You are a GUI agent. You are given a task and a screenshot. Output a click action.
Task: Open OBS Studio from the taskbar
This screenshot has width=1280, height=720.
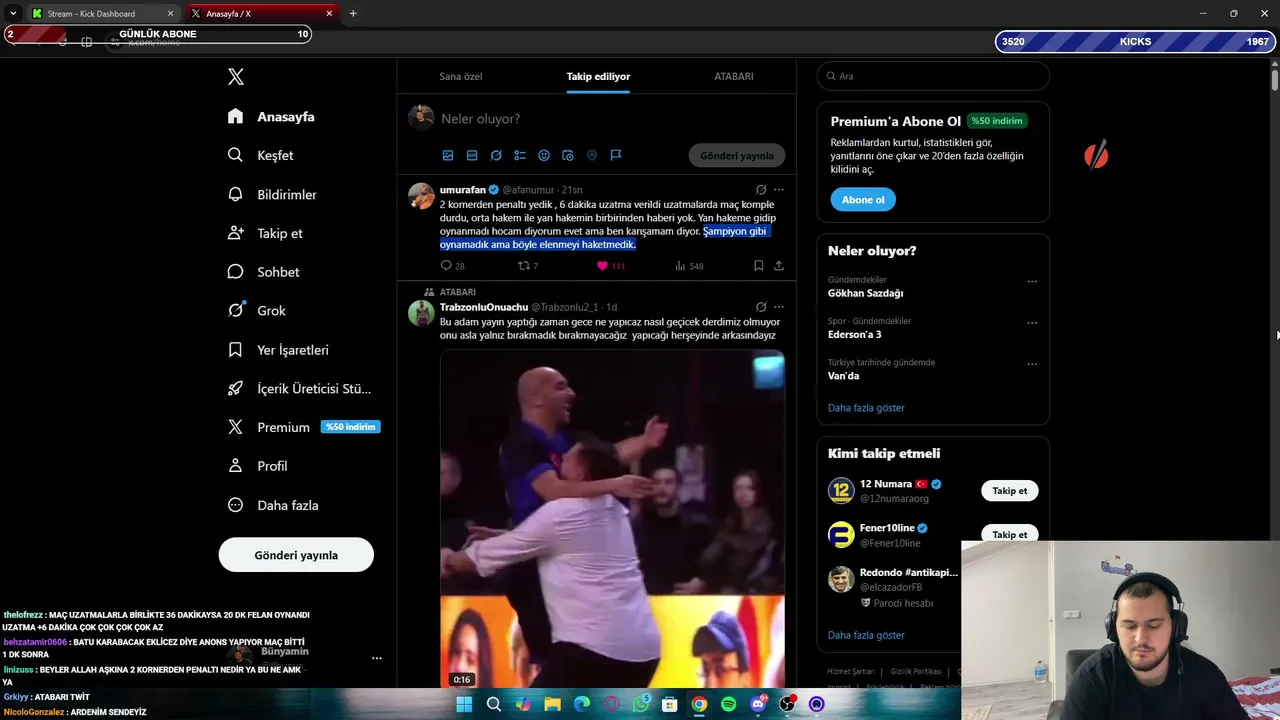788,704
